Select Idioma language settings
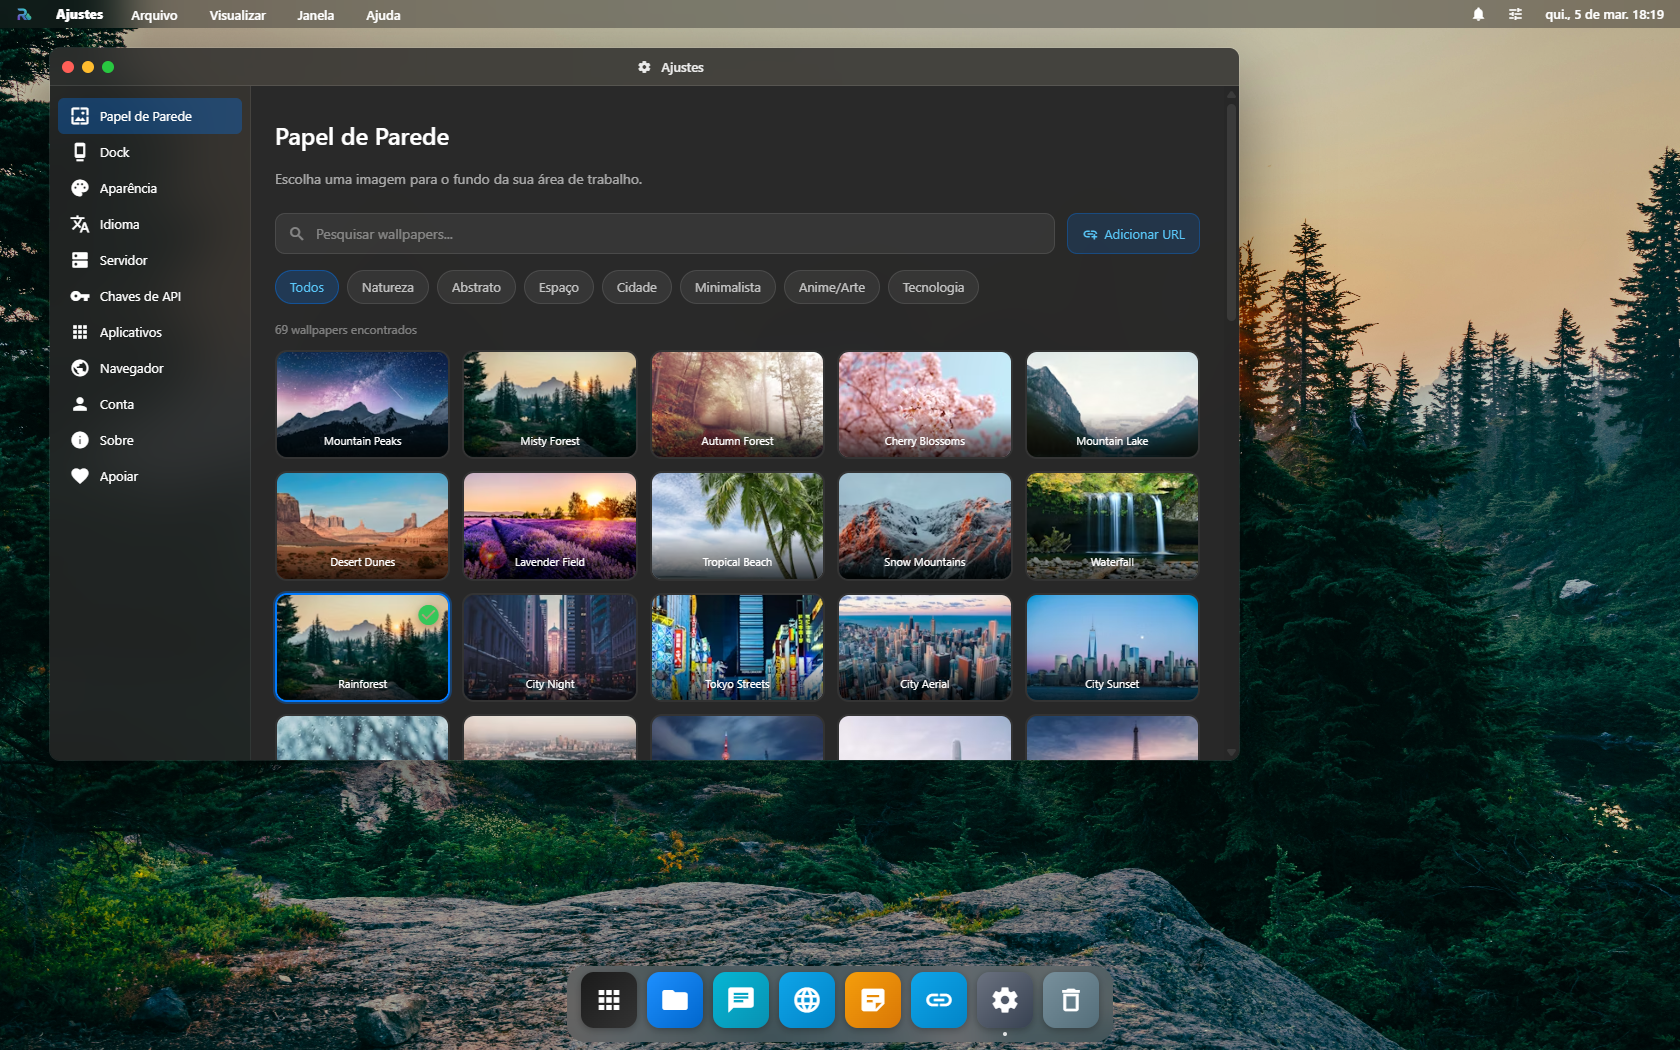 tap(119, 224)
